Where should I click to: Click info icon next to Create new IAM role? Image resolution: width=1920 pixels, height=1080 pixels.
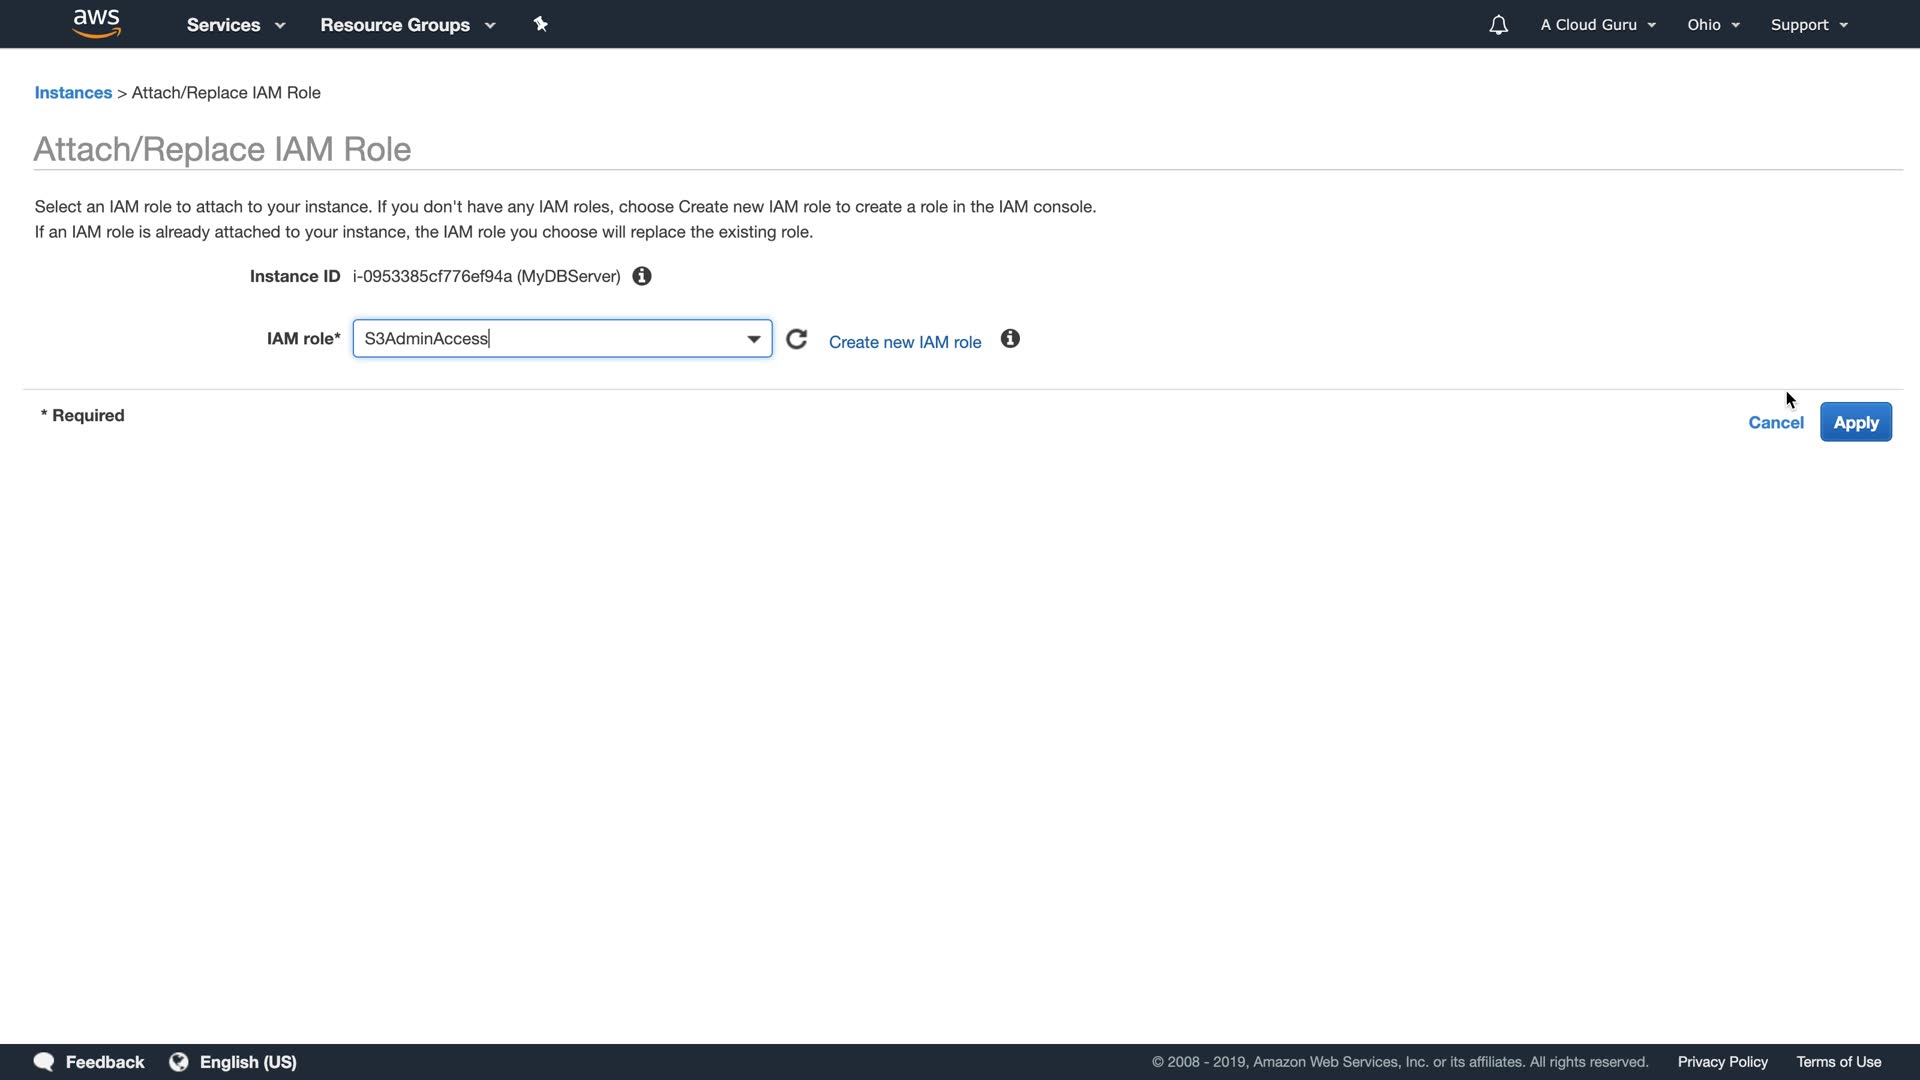click(x=1010, y=339)
